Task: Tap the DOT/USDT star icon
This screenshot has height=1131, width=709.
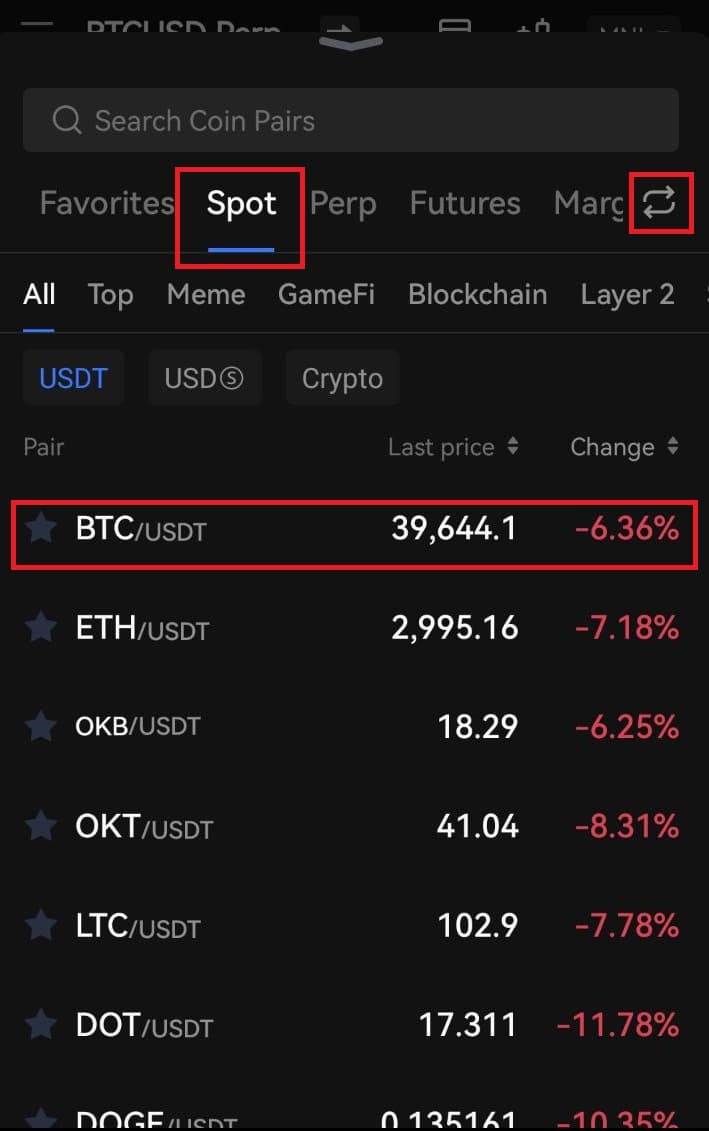Action: pos(41,1024)
